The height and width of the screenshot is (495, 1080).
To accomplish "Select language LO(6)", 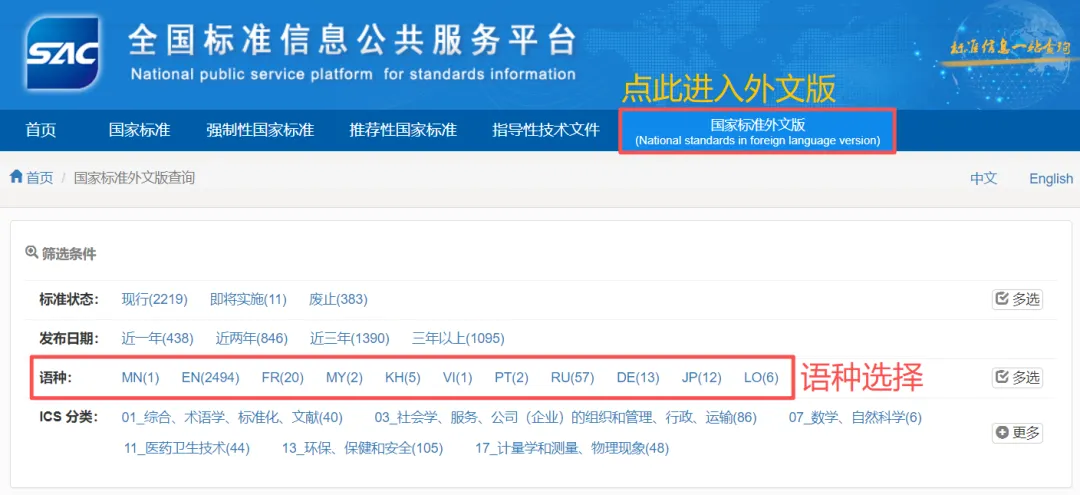I will click(x=761, y=377).
